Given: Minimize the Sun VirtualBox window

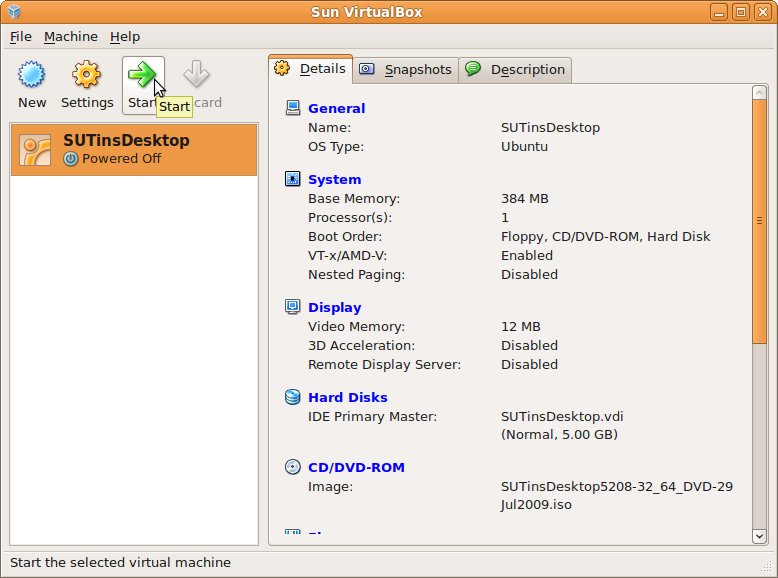Looking at the screenshot, I should [x=719, y=12].
